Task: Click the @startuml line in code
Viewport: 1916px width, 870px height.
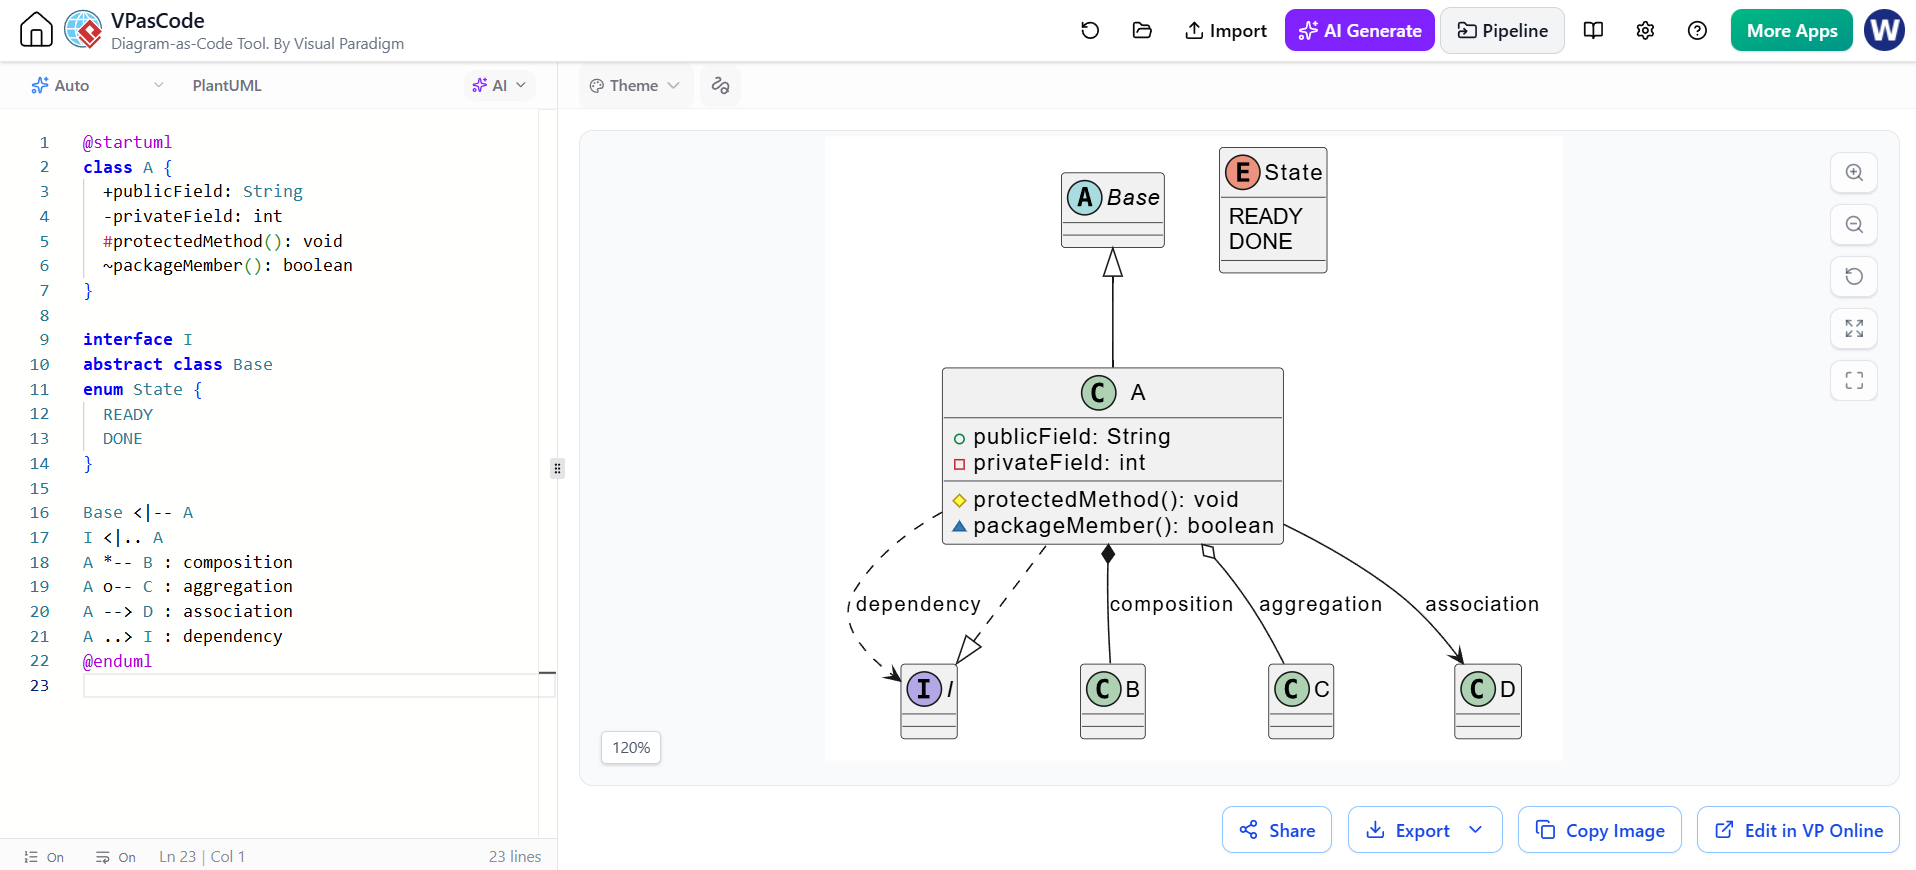Action: click(x=127, y=142)
